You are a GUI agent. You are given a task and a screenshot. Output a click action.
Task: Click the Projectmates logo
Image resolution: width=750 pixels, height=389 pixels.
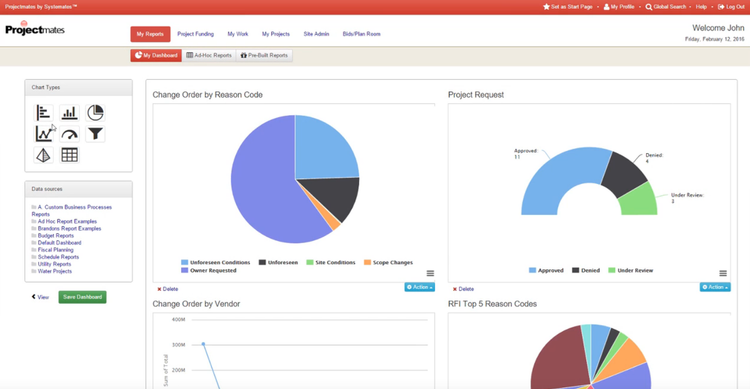(35, 29)
